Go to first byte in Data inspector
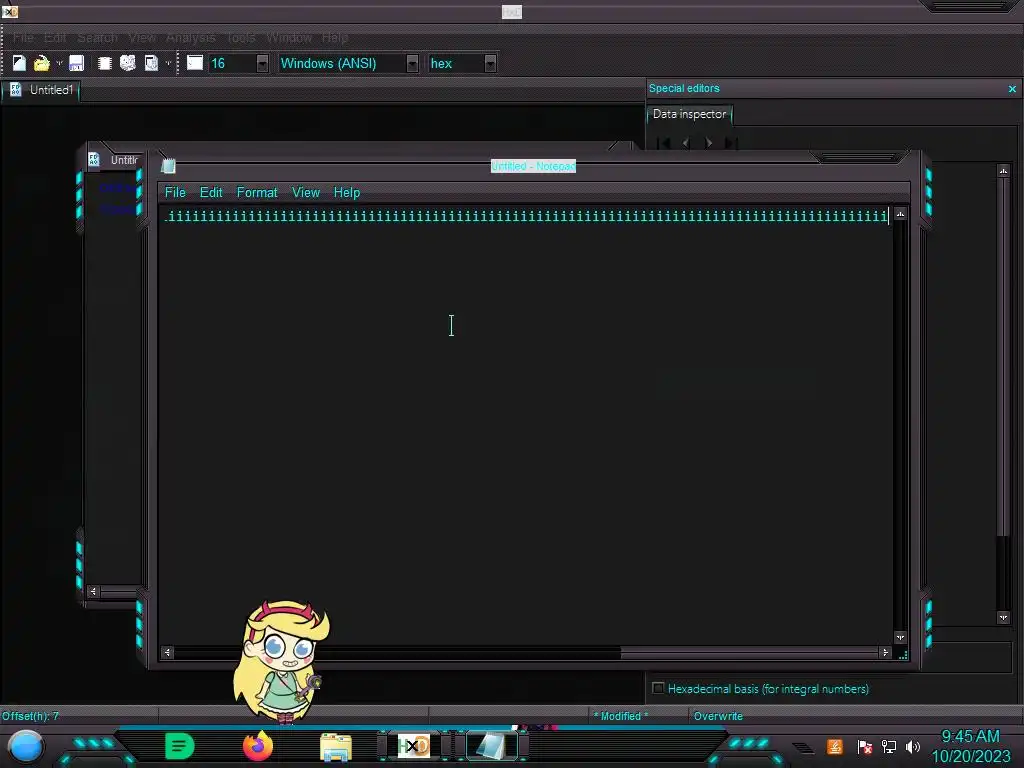The image size is (1024, 768). (x=664, y=142)
